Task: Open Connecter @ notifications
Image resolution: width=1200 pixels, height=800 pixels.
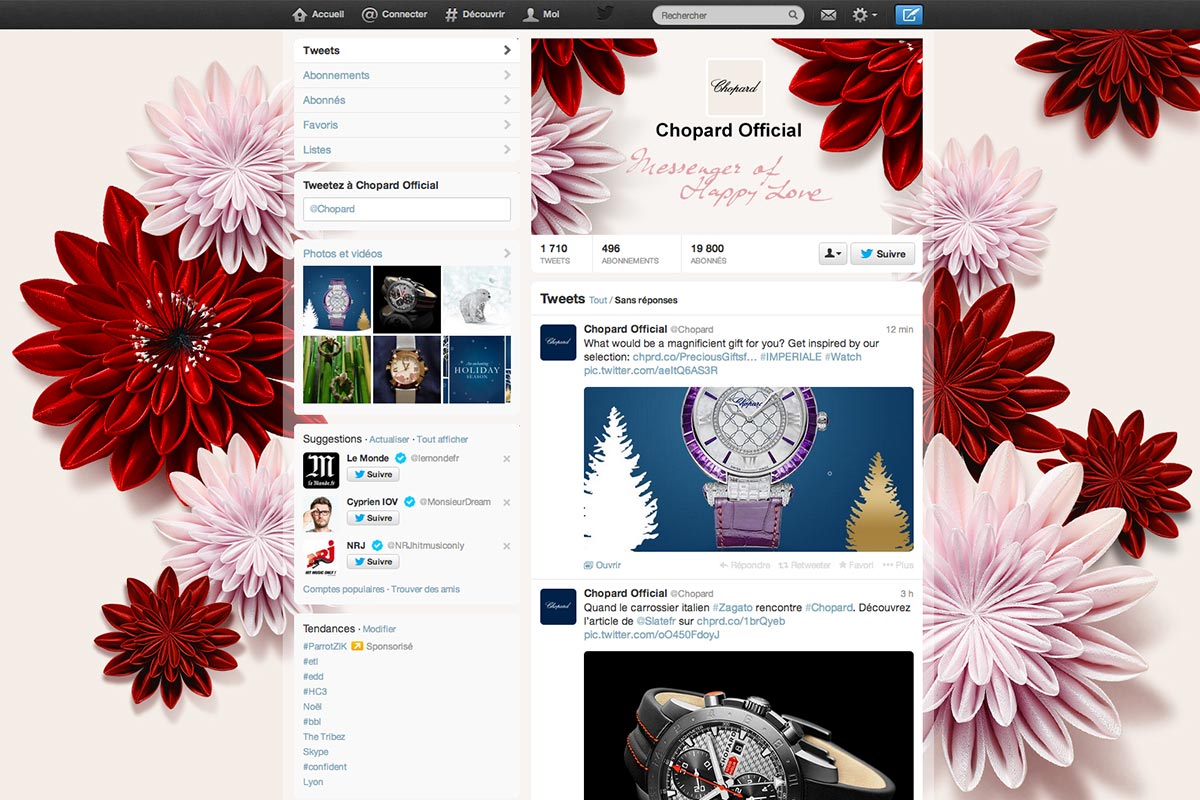Action: 394,15
